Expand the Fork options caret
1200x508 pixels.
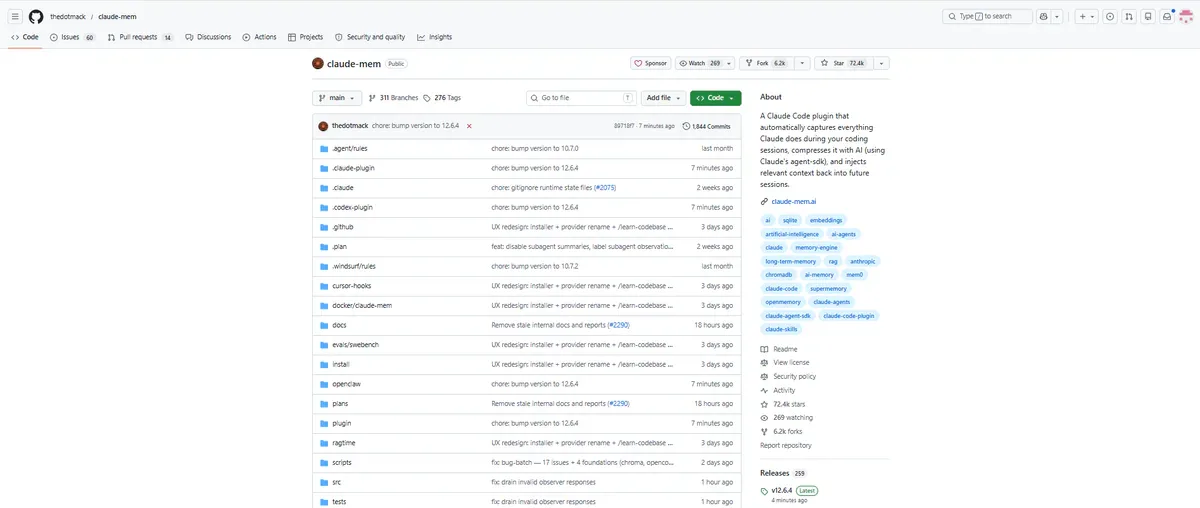click(x=801, y=63)
